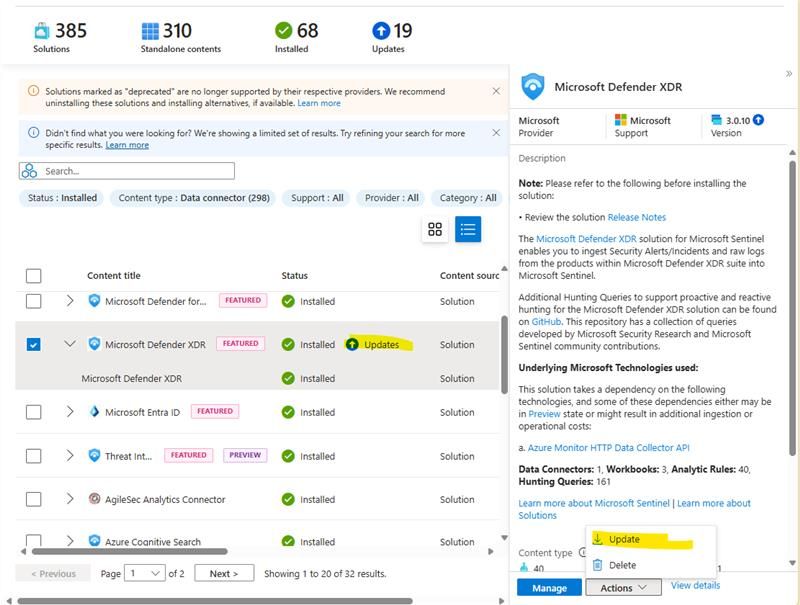Click the details pane vertical scrollbar
This screenshot has width=800, height=605.
(x=792, y=308)
